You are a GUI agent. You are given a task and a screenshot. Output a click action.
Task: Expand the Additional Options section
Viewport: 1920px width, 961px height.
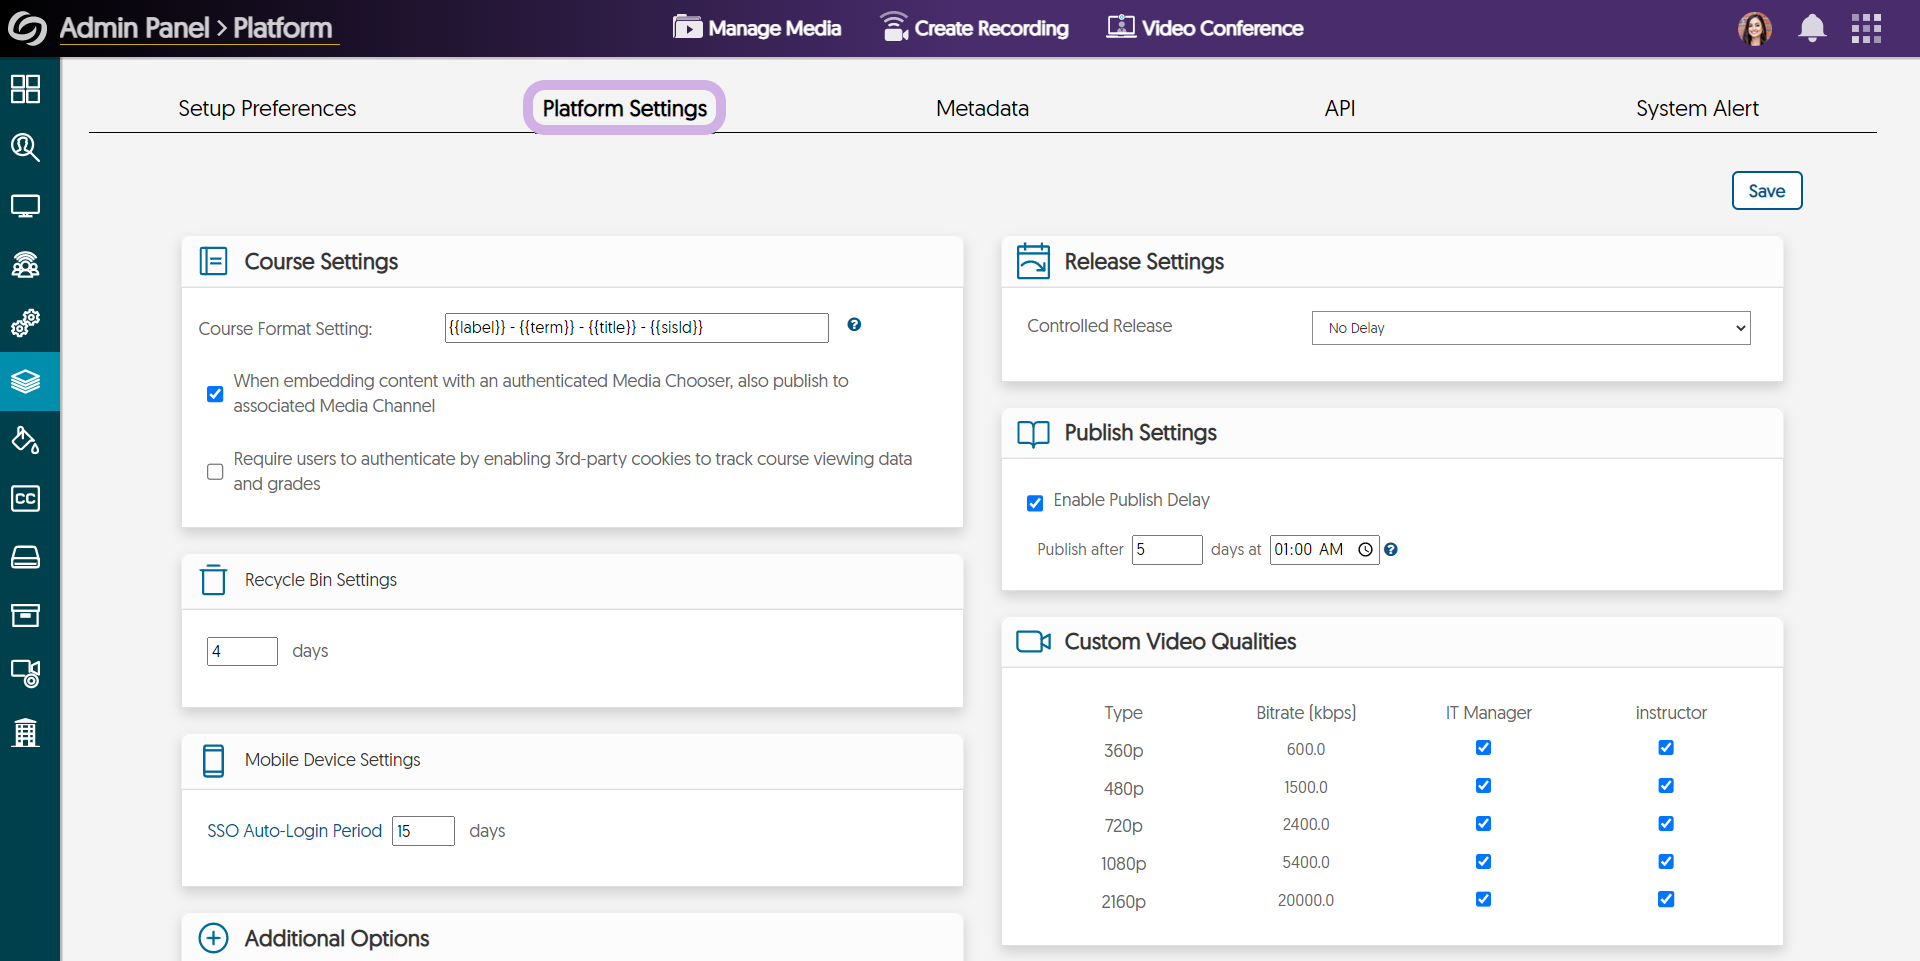(x=213, y=938)
